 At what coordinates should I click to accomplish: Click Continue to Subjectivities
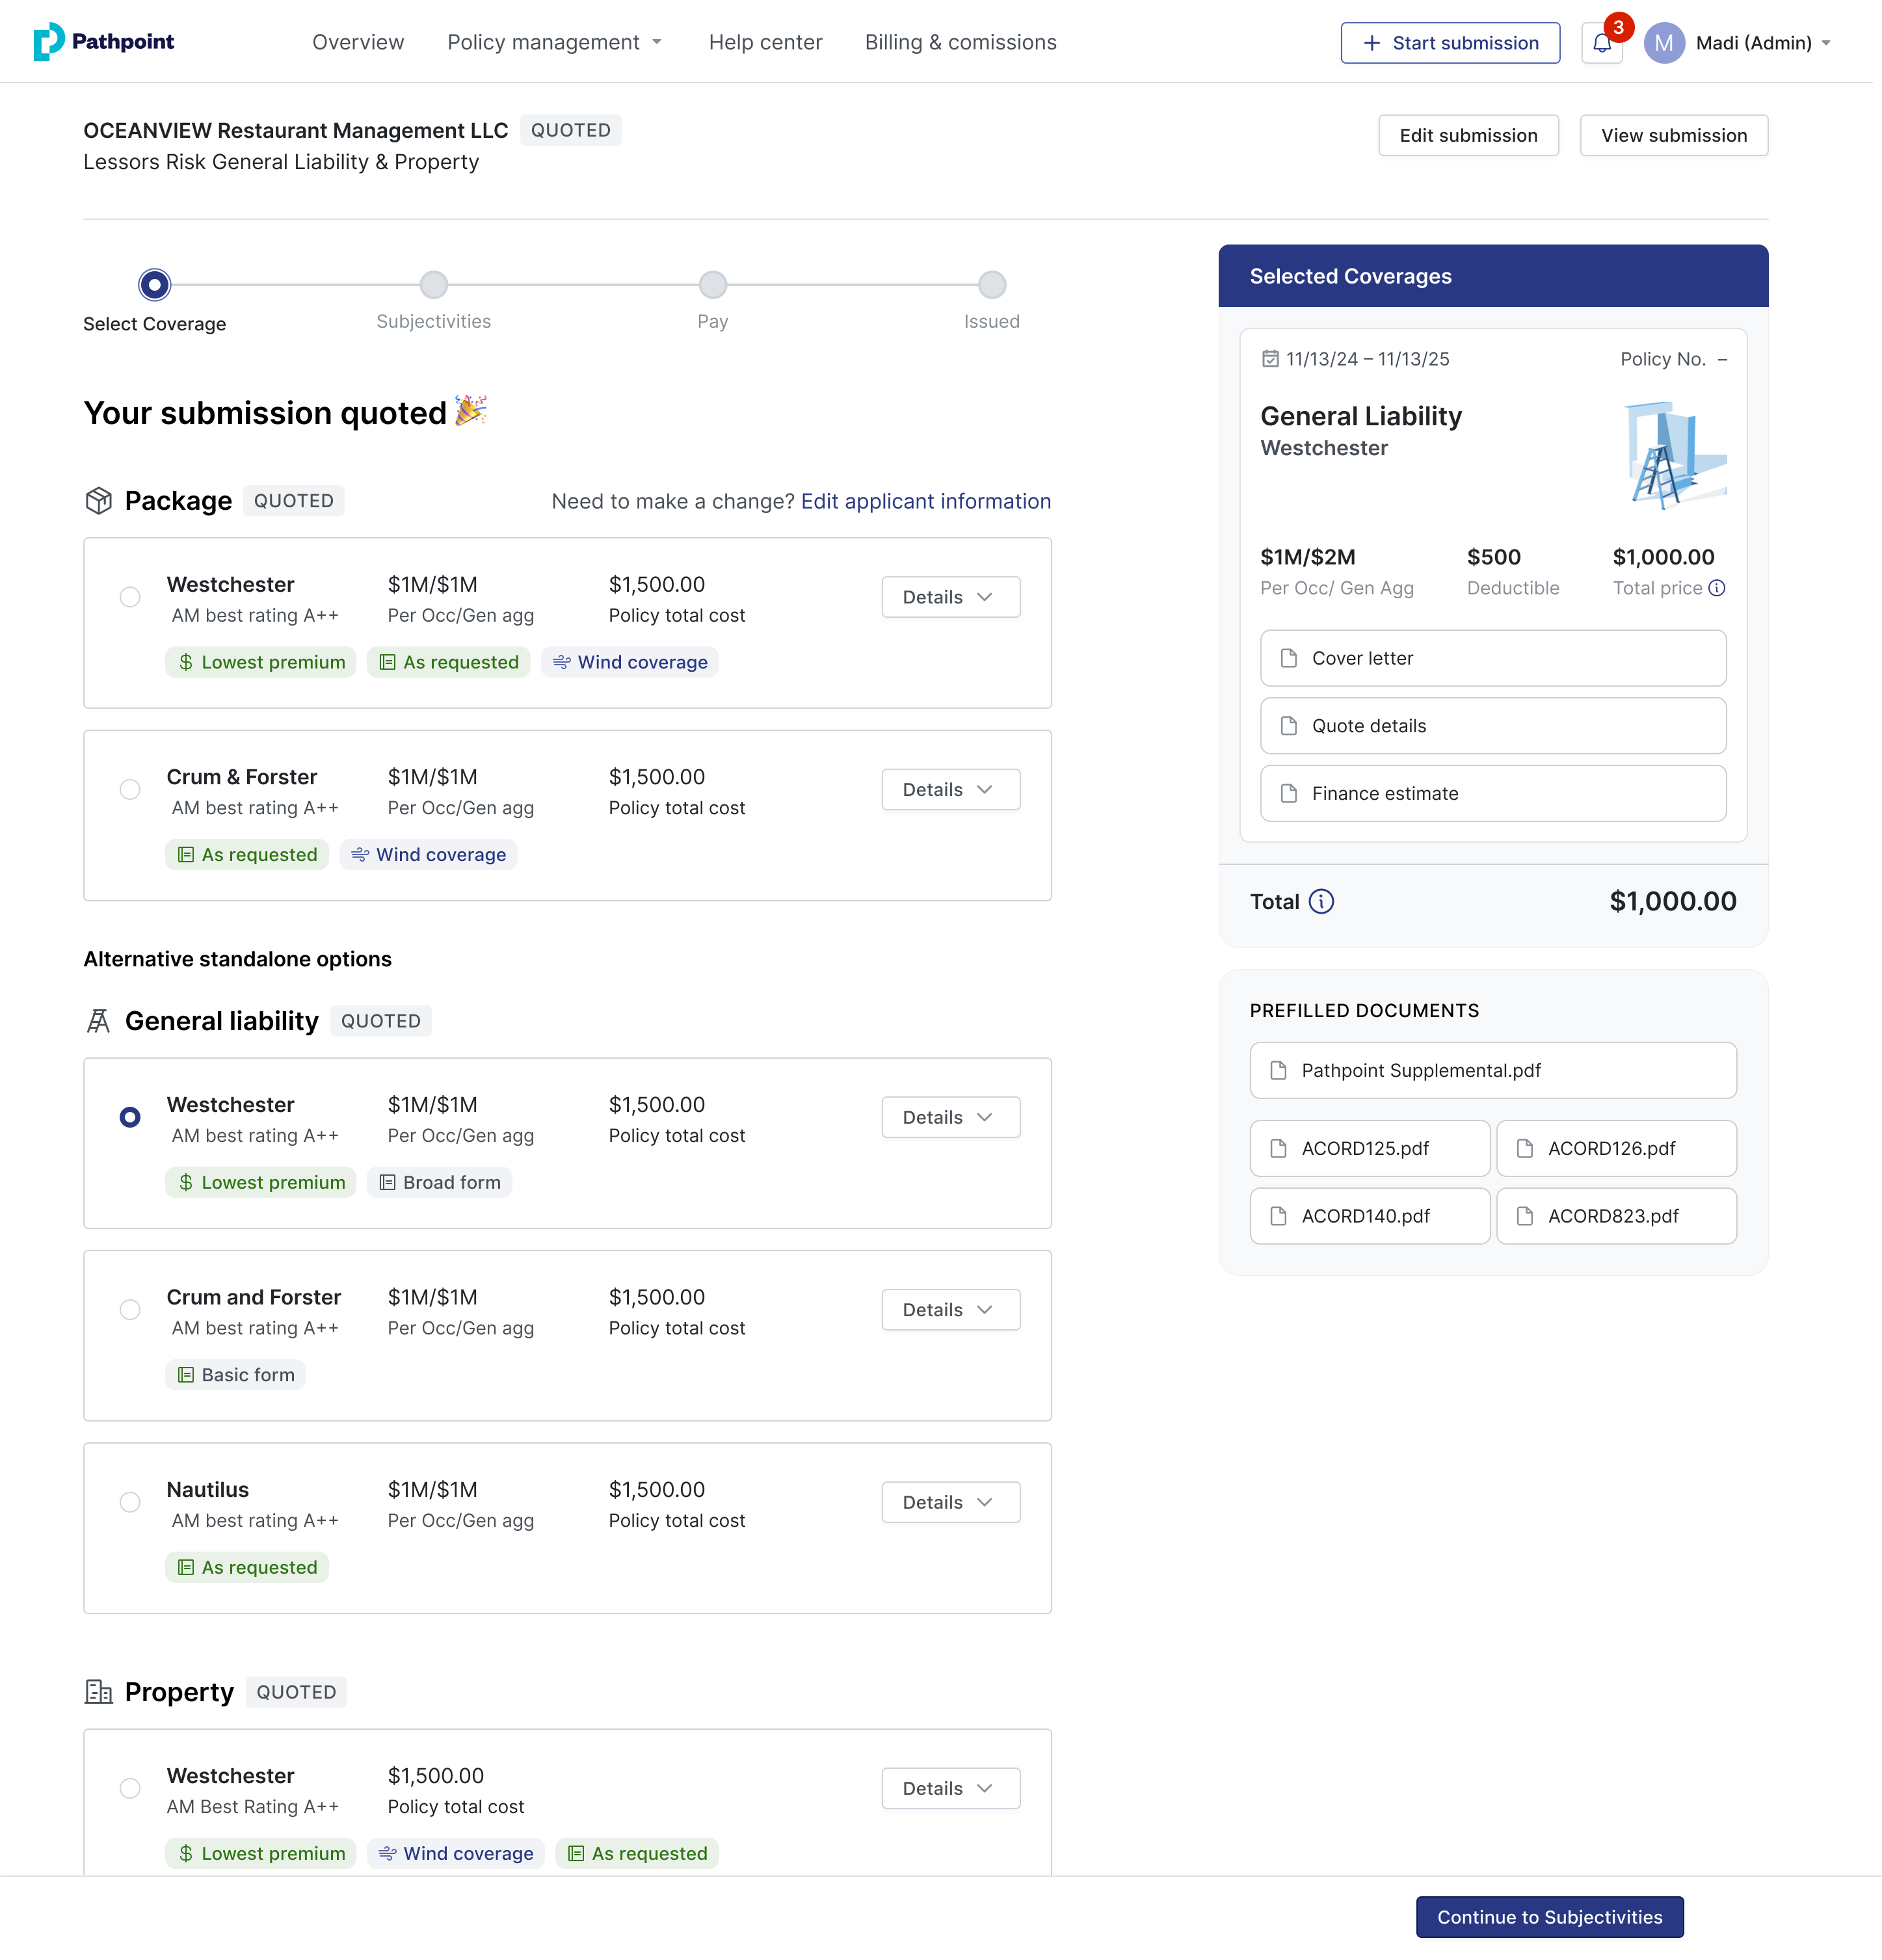click(x=1549, y=1917)
